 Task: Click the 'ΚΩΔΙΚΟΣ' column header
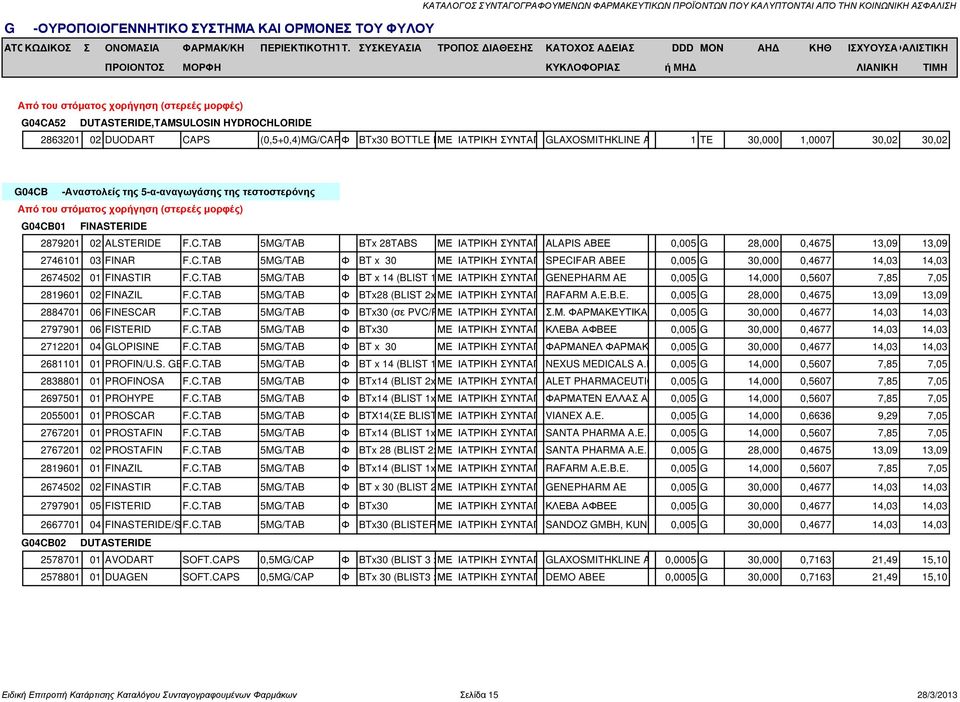tap(48, 48)
